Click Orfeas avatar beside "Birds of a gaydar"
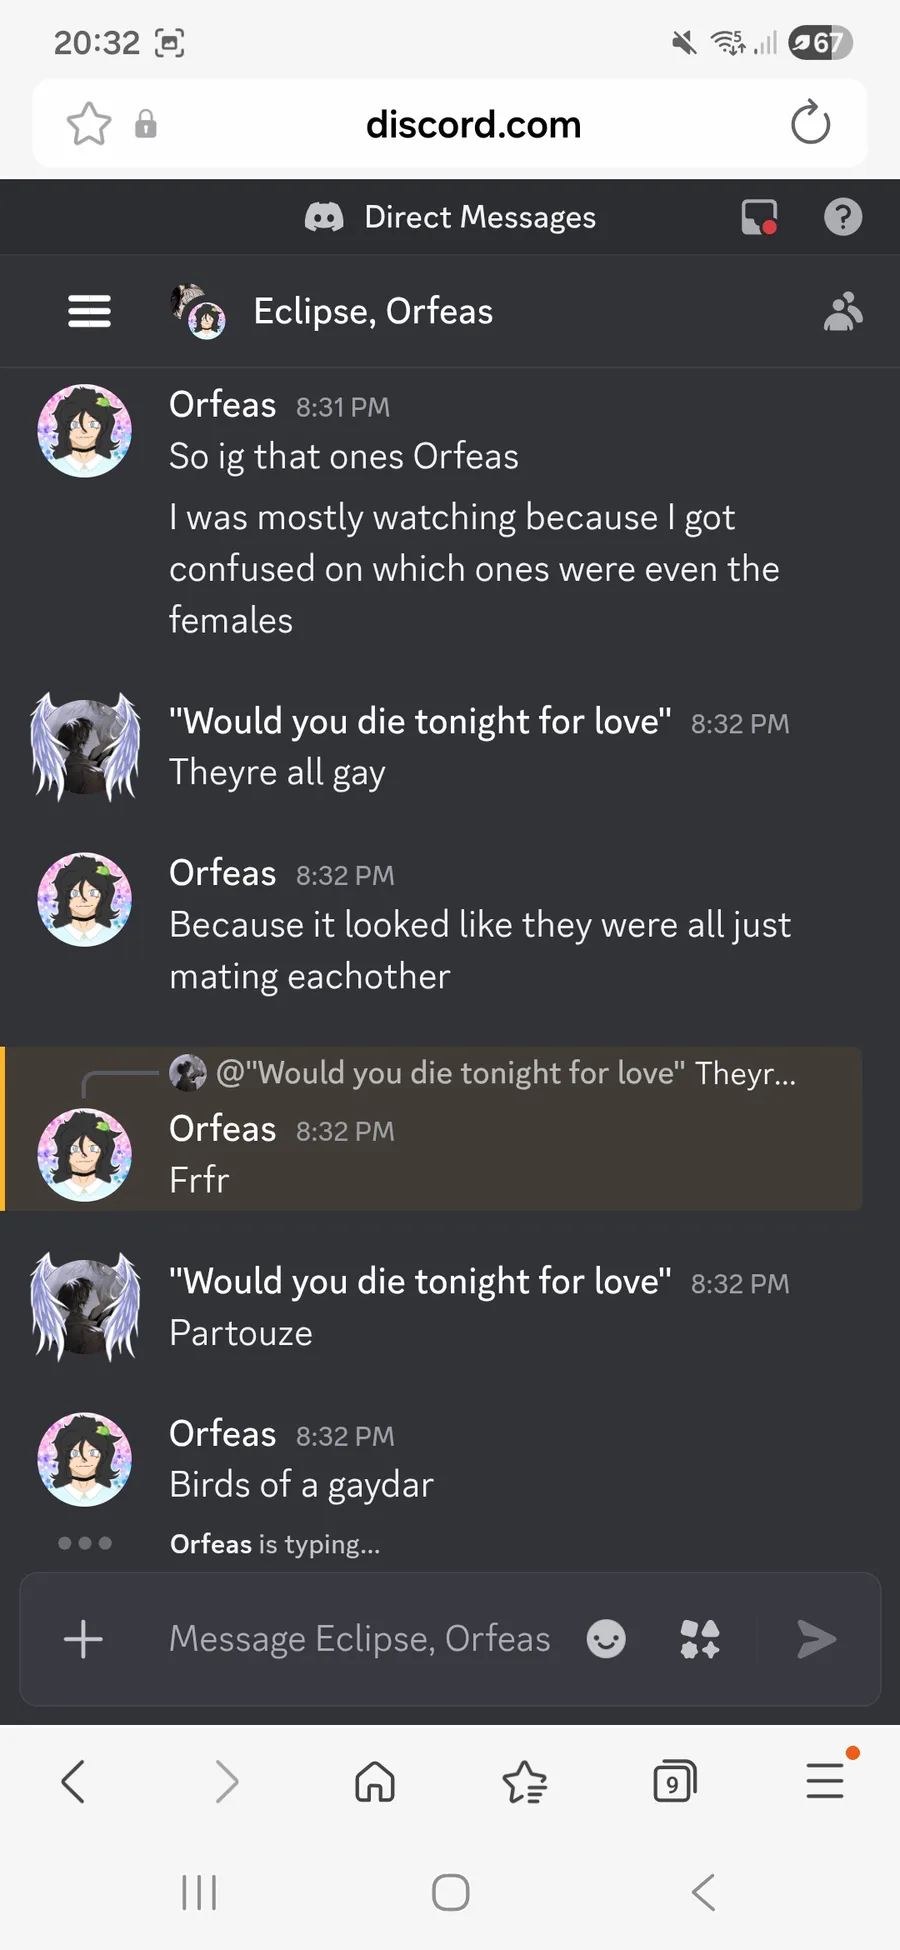 point(85,1459)
